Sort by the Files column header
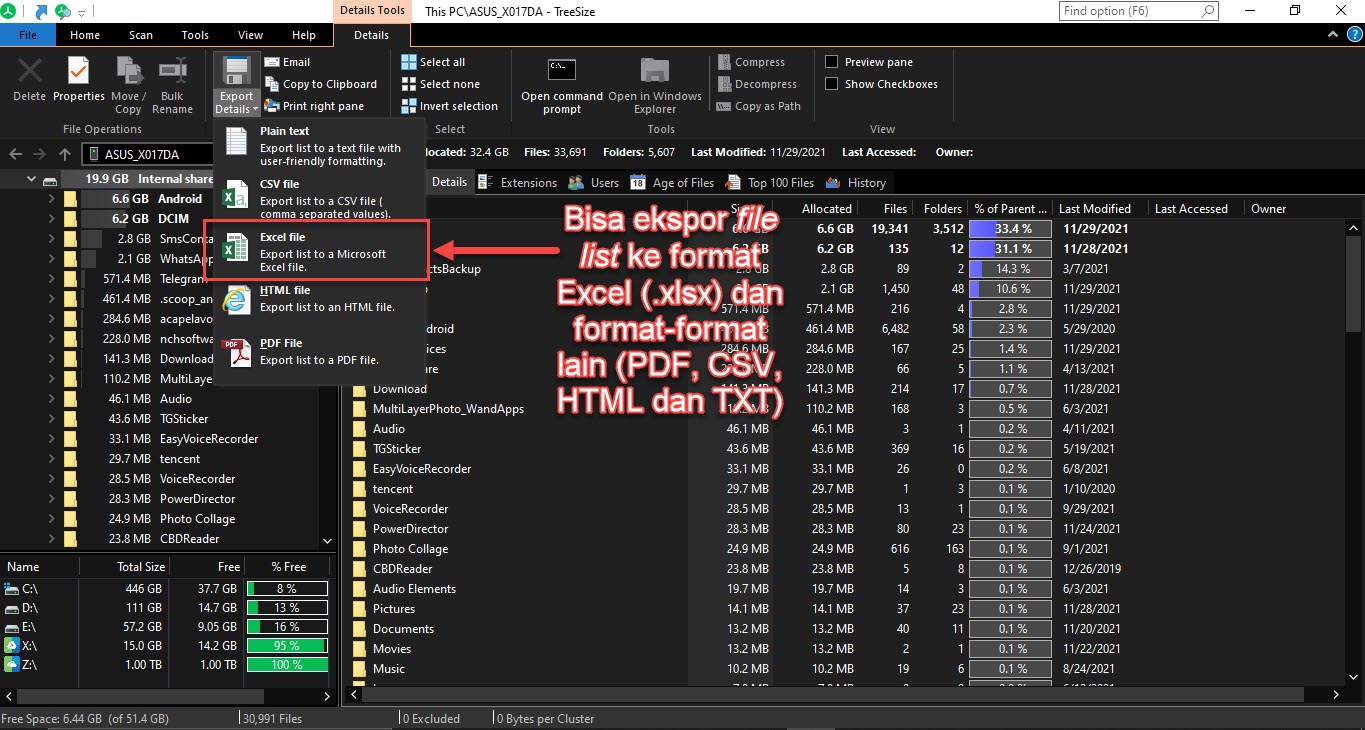The width and height of the screenshot is (1365, 730). pyautogui.click(x=896, y=209)
